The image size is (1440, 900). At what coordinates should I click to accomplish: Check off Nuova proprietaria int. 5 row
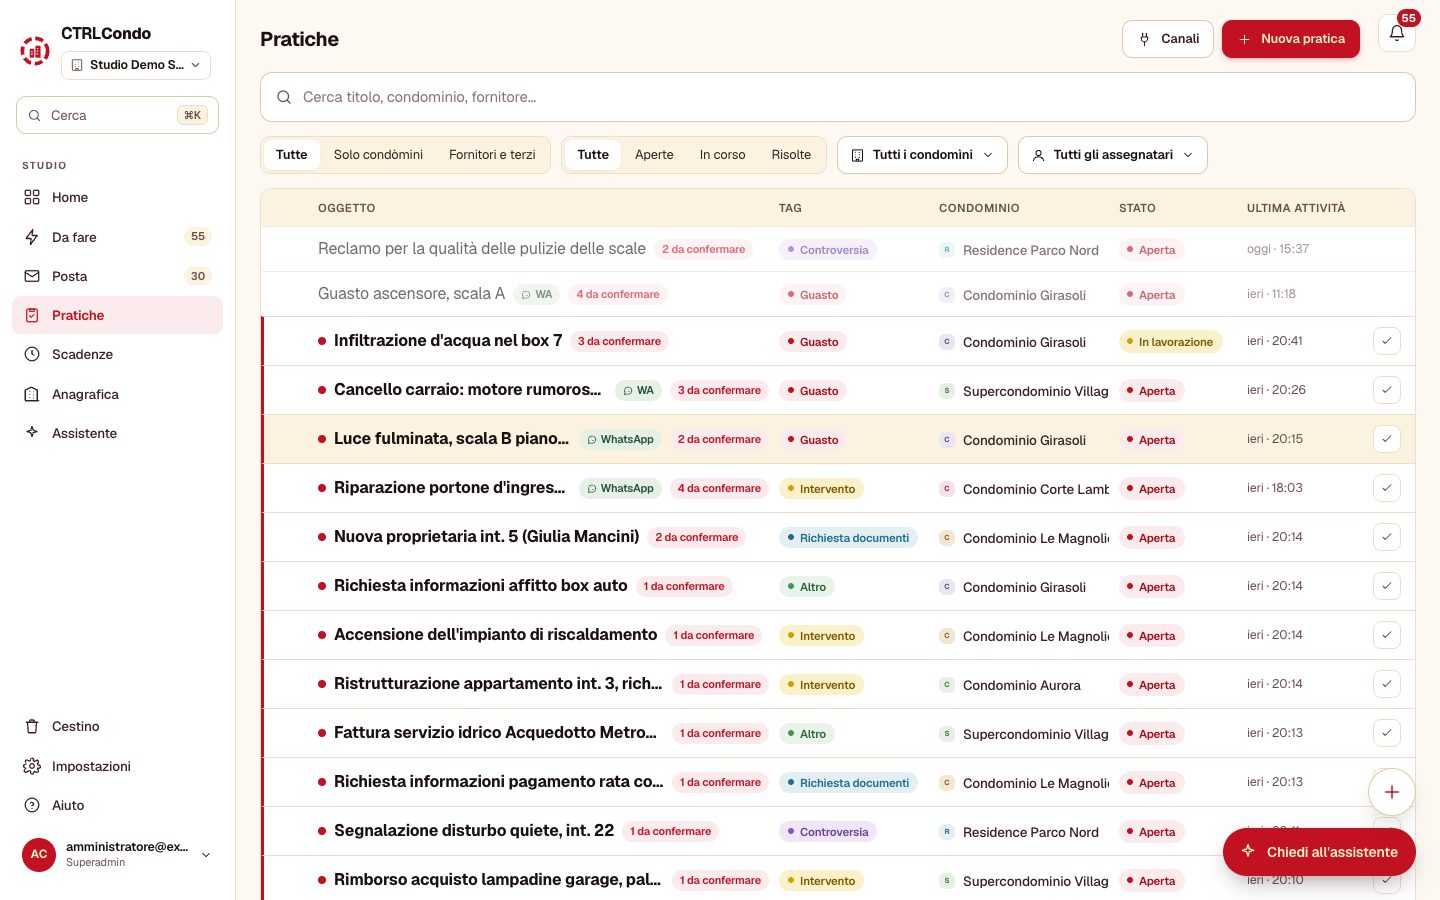[1387, 537]
